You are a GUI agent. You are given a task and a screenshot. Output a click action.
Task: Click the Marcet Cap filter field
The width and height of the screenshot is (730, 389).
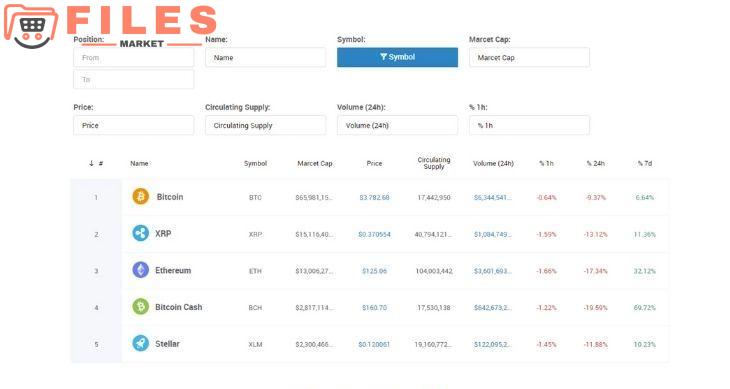(x=529, y=57)
